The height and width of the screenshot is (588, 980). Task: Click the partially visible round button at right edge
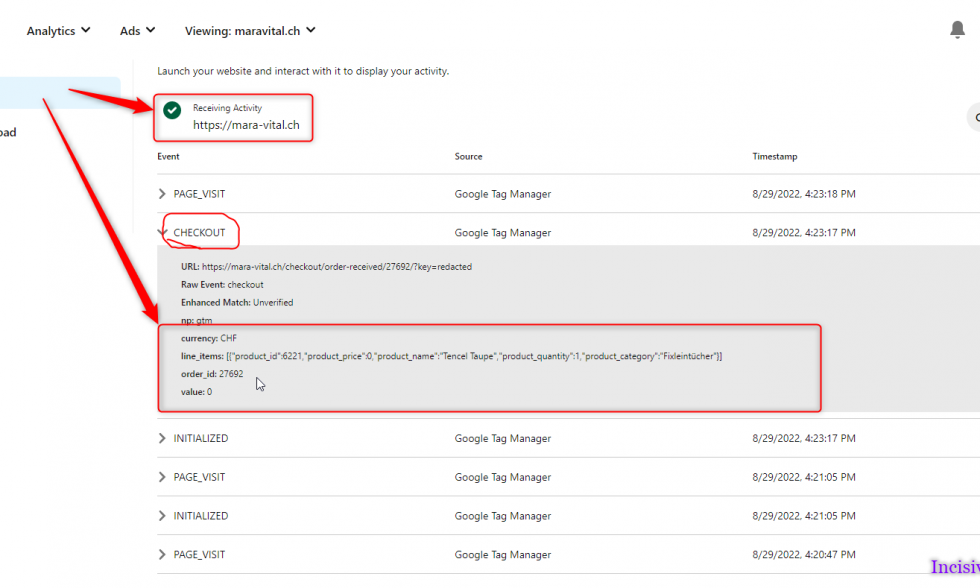[974, 117]
